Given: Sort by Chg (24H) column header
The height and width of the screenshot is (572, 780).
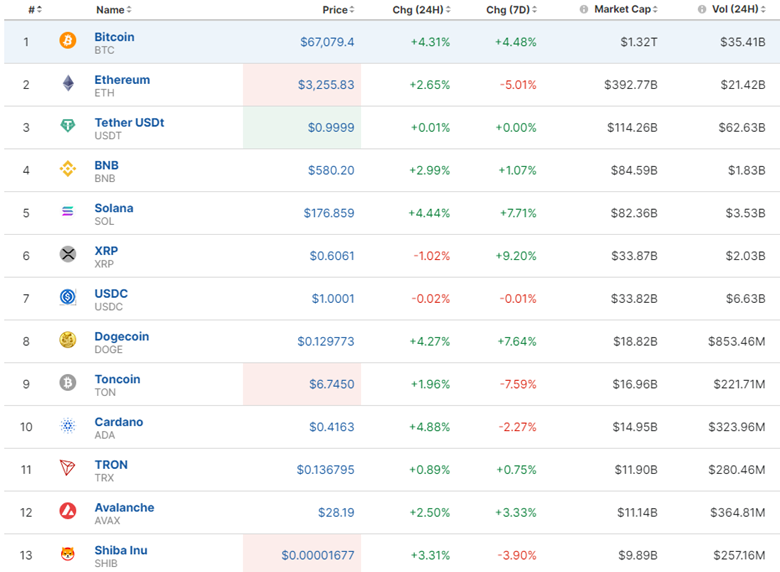Looking at the screenshot, I should 421,9.
